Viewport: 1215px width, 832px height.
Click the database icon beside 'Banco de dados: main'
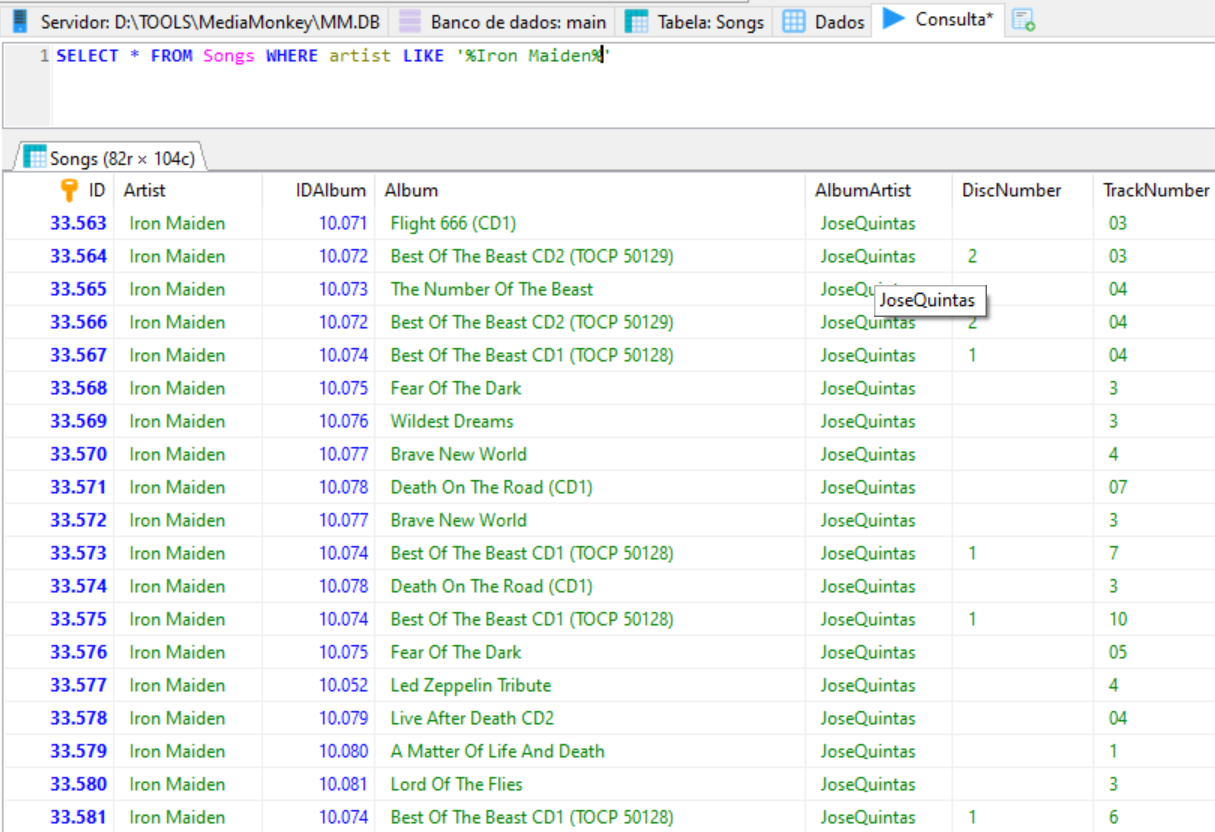(409, 21)
